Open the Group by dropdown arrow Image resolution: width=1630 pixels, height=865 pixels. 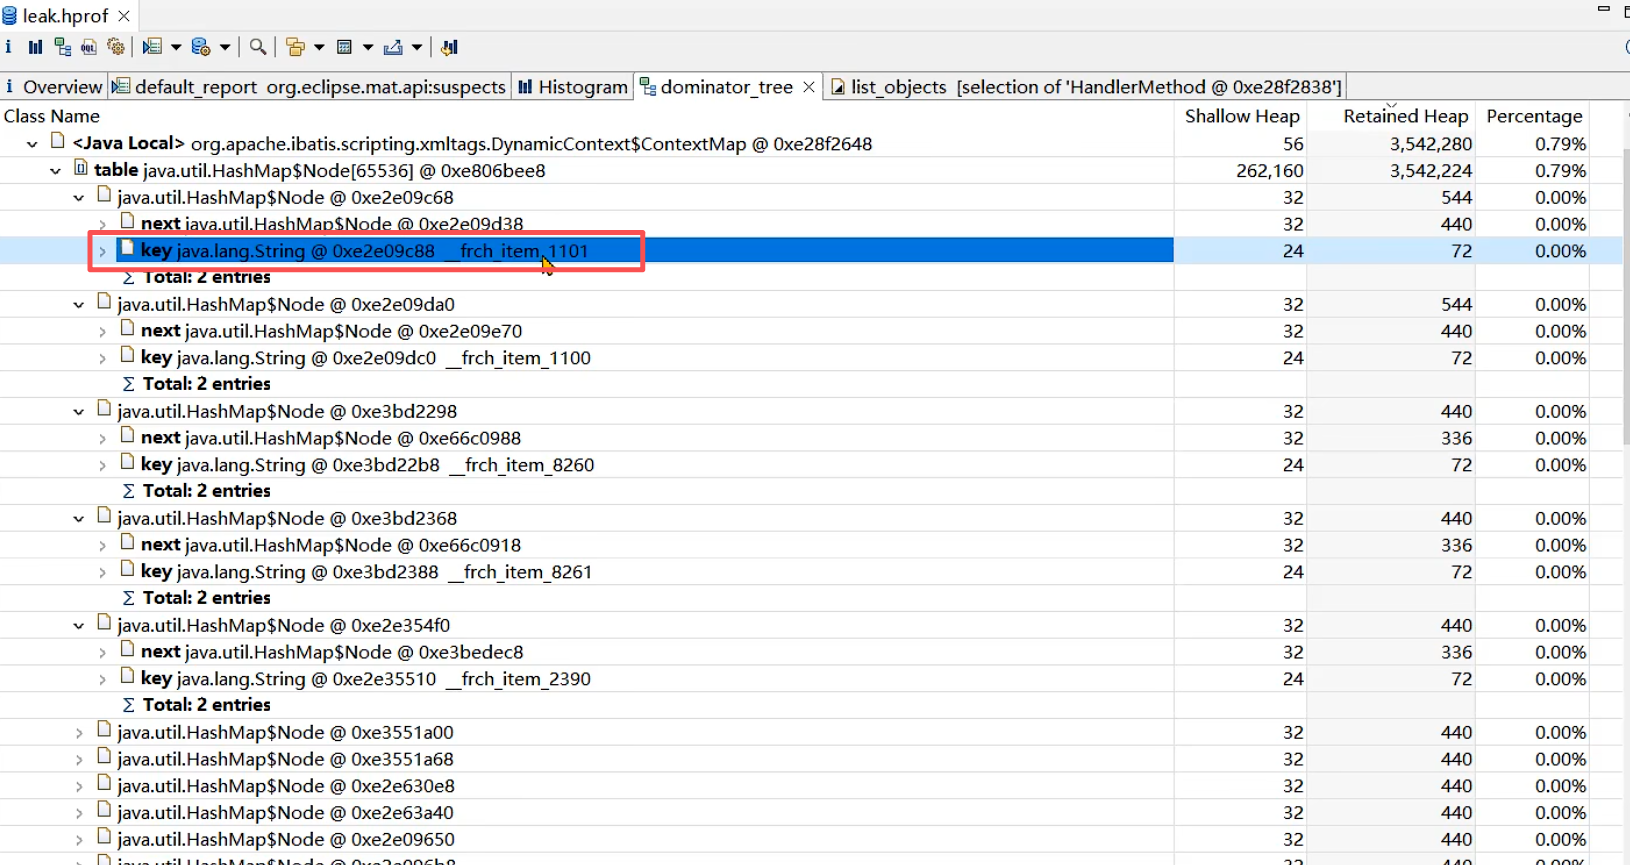tap(319, 47)
